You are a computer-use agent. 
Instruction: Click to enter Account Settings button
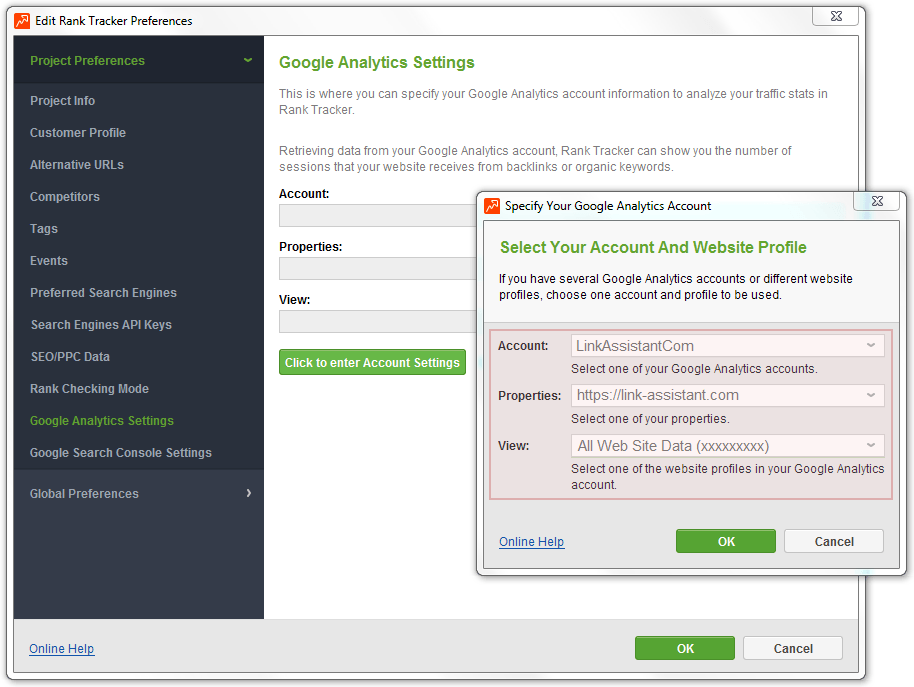[x=372, y=362]
